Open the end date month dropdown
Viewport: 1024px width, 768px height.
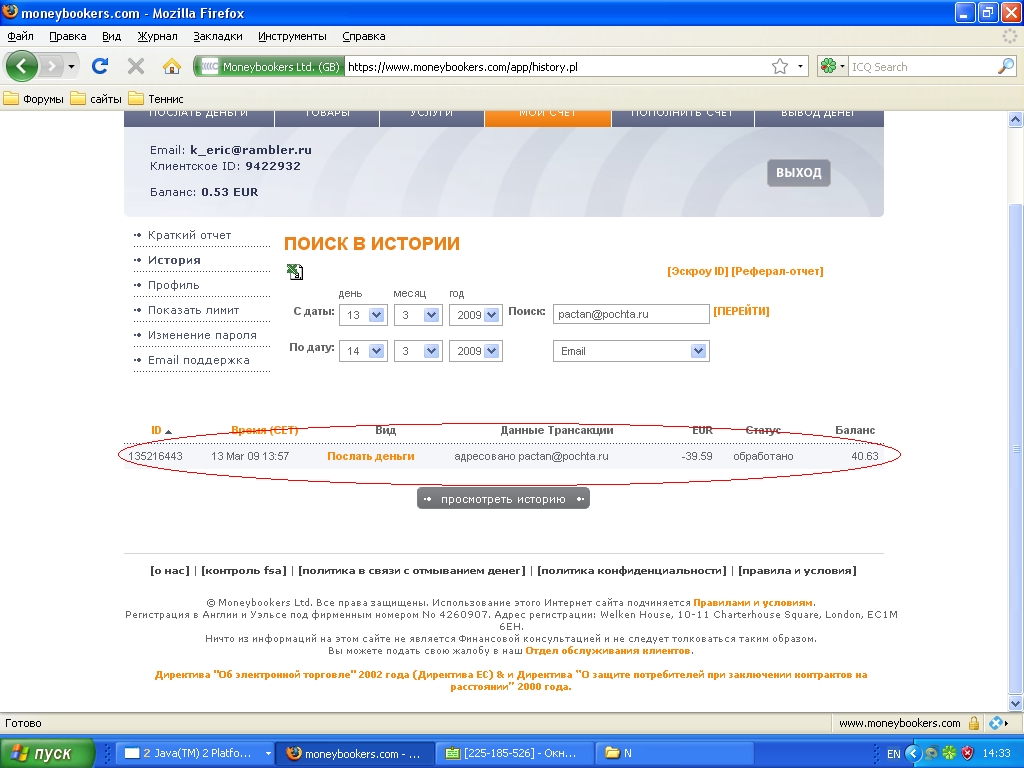pyautogui.click(x=432, y=351)
